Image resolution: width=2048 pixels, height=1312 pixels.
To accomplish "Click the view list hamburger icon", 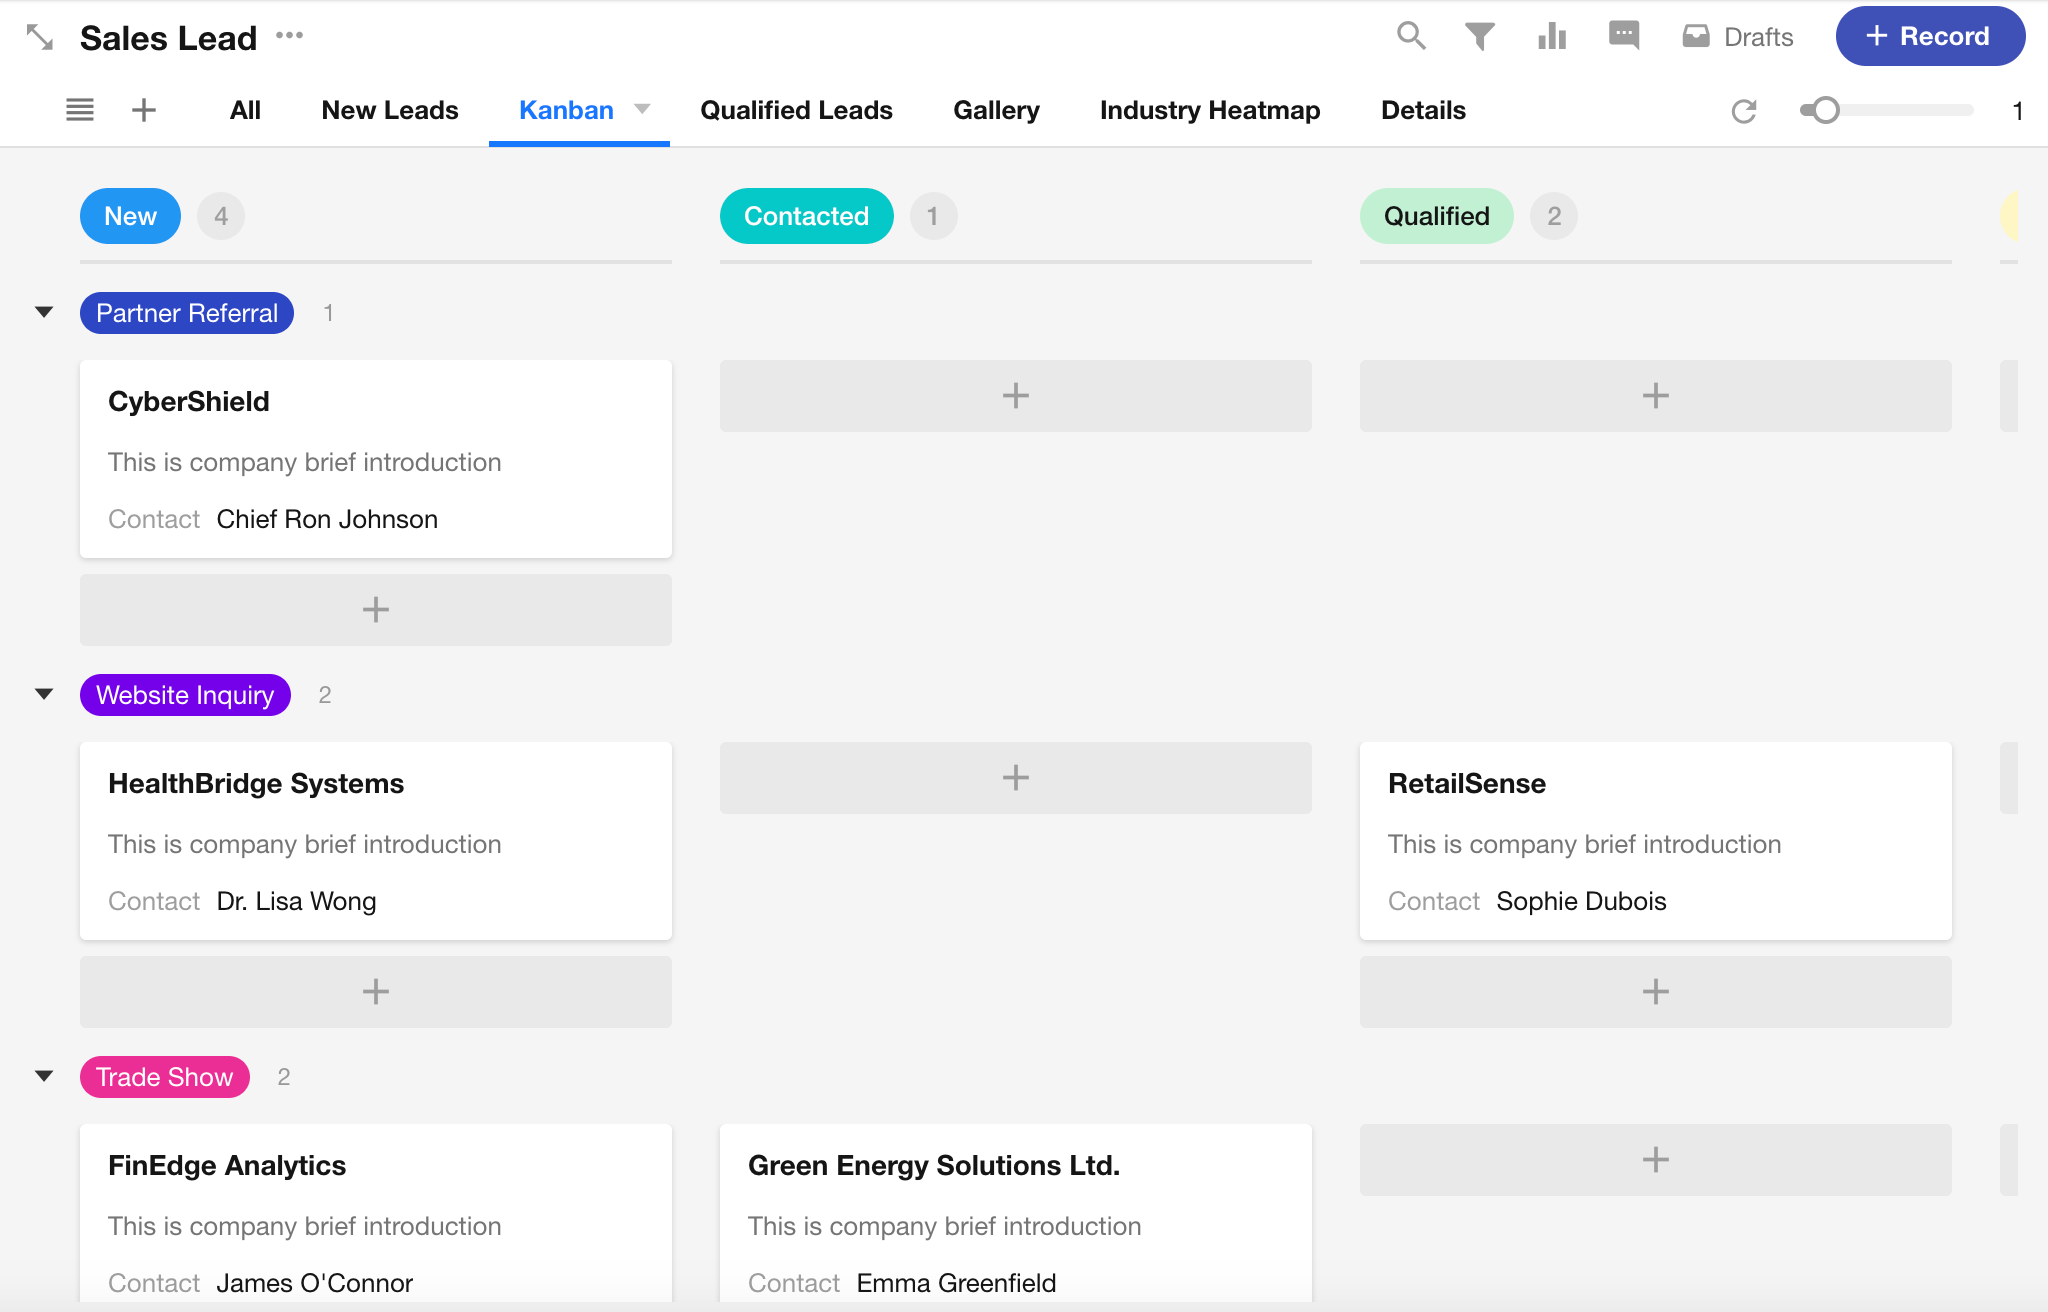I will click(80, 110).
